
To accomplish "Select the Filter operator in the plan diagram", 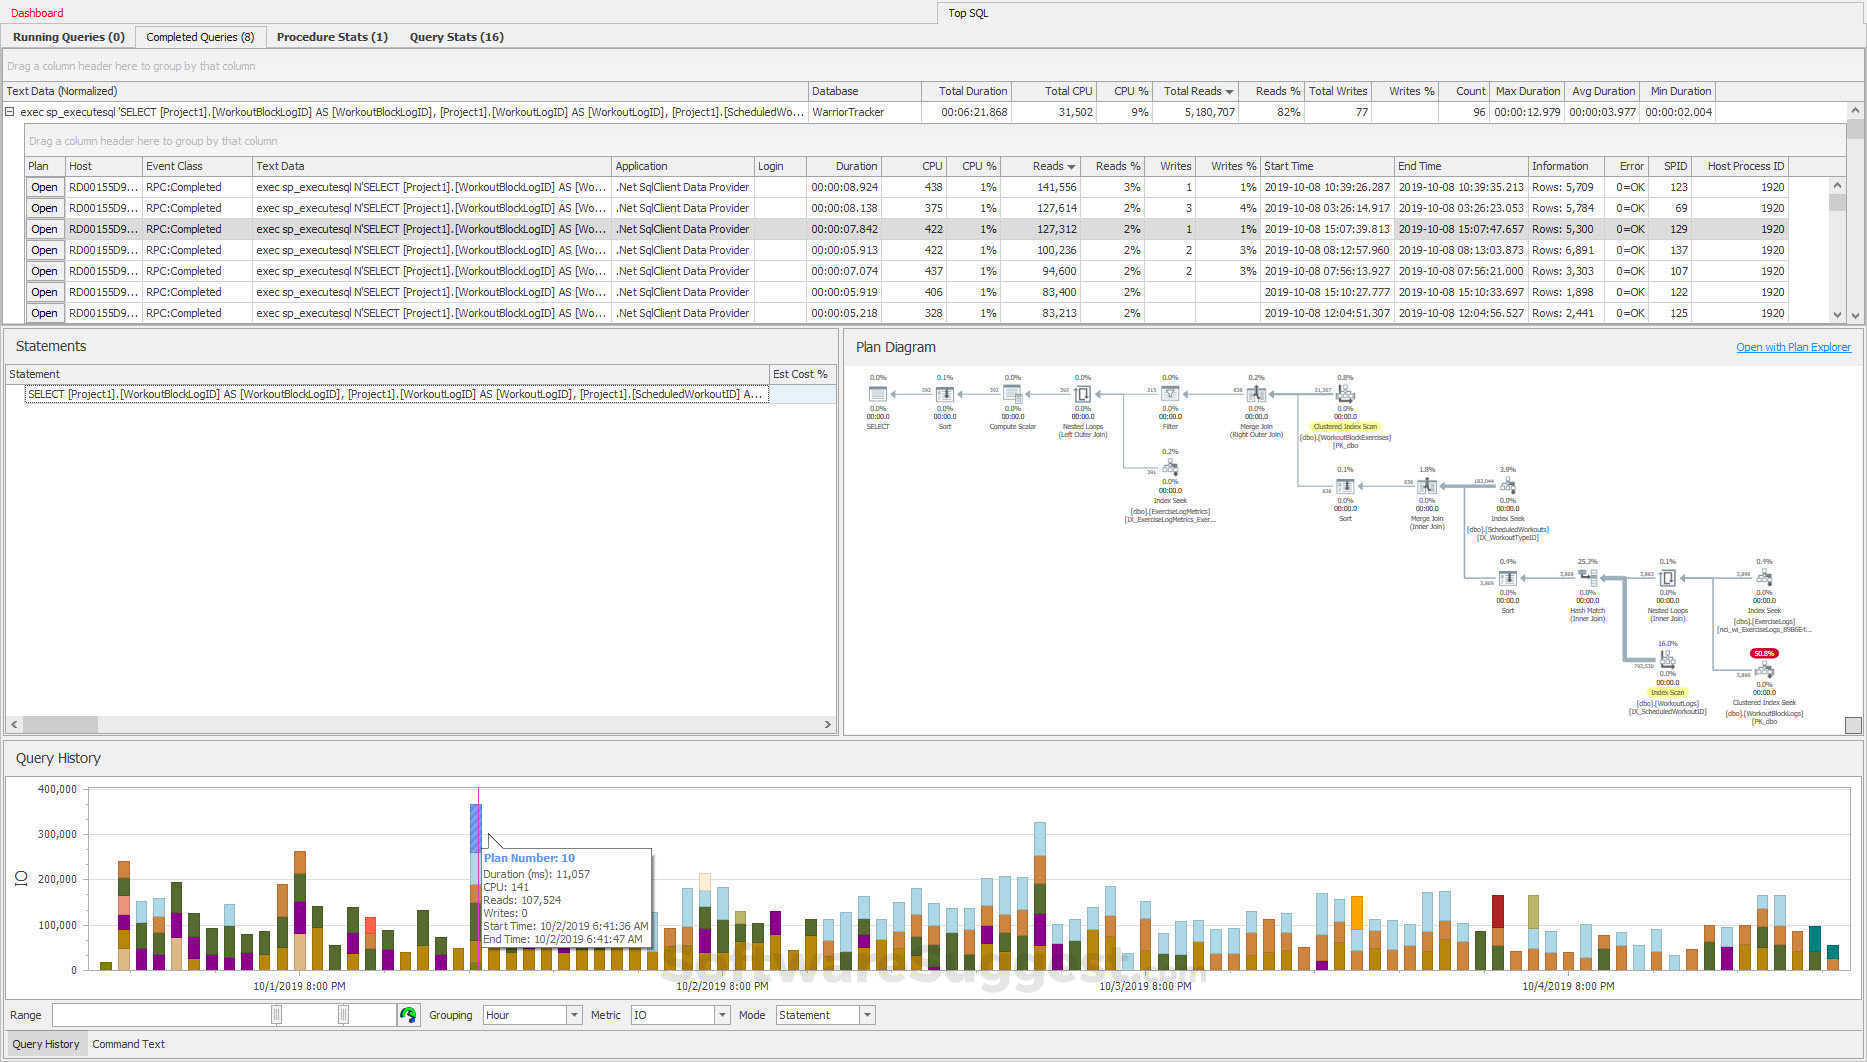I will coord(1169,394).
